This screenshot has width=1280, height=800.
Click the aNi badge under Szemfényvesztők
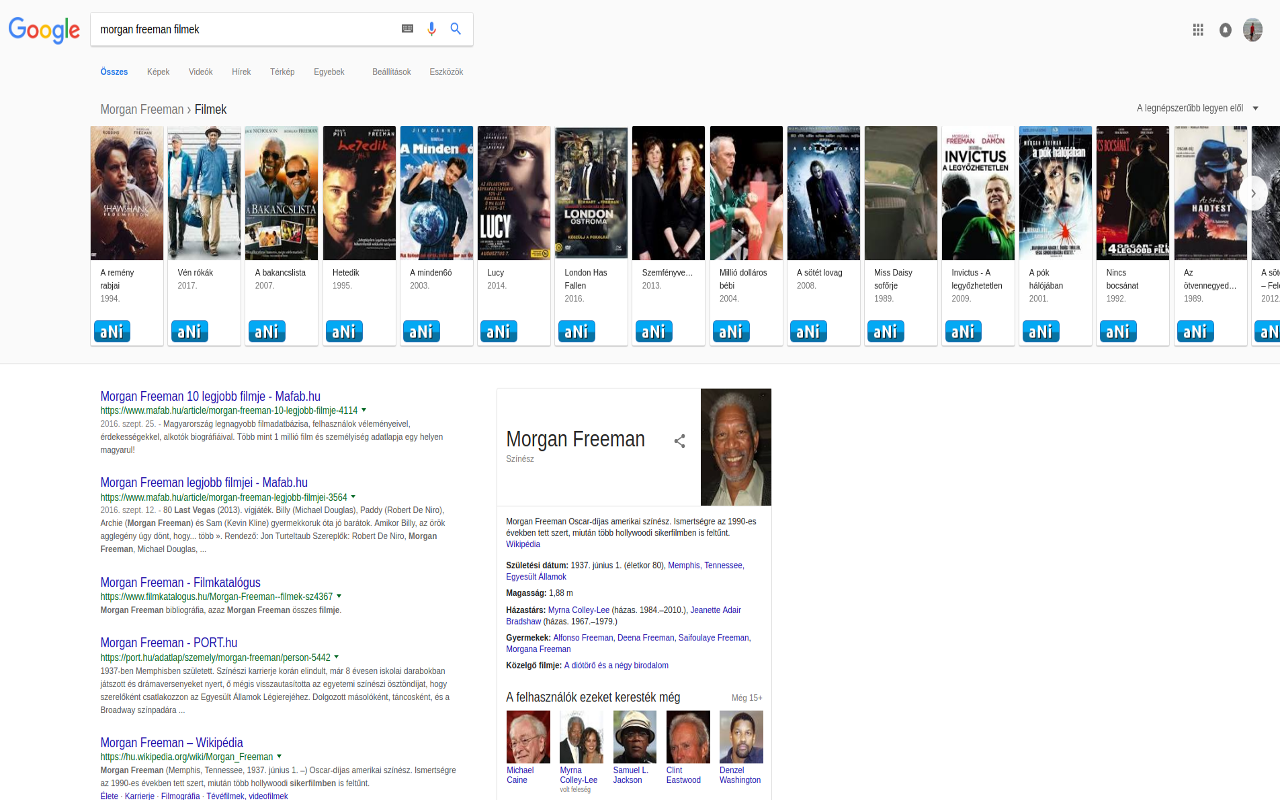(654, 331)
